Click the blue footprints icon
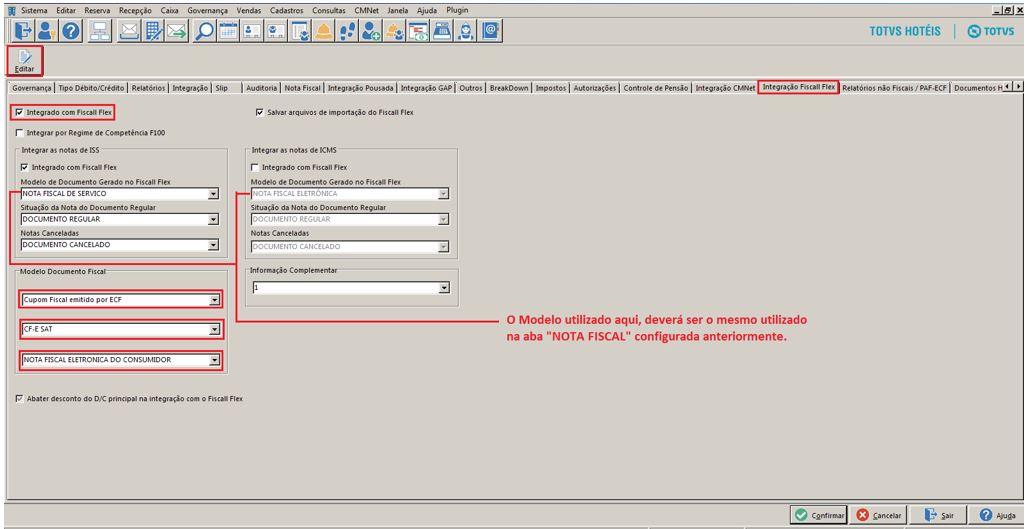The width and height of the screenshot is (1027, 529). (347, 31)
